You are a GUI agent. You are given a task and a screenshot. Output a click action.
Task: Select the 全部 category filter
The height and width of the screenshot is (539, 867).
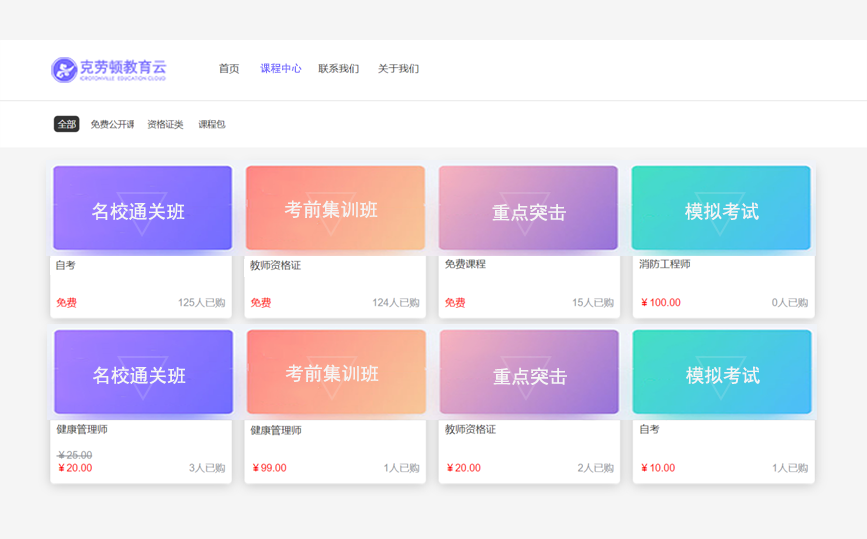point(66,124)
